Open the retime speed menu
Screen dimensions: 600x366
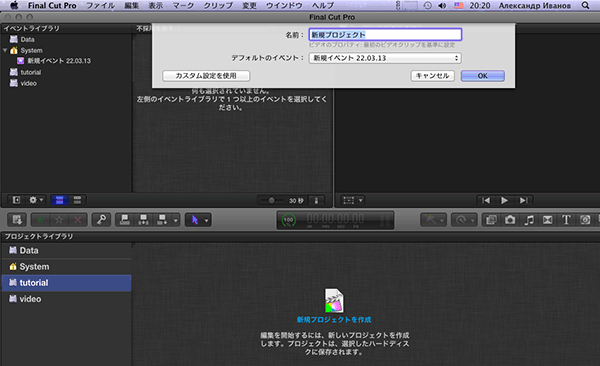point(464,220)
